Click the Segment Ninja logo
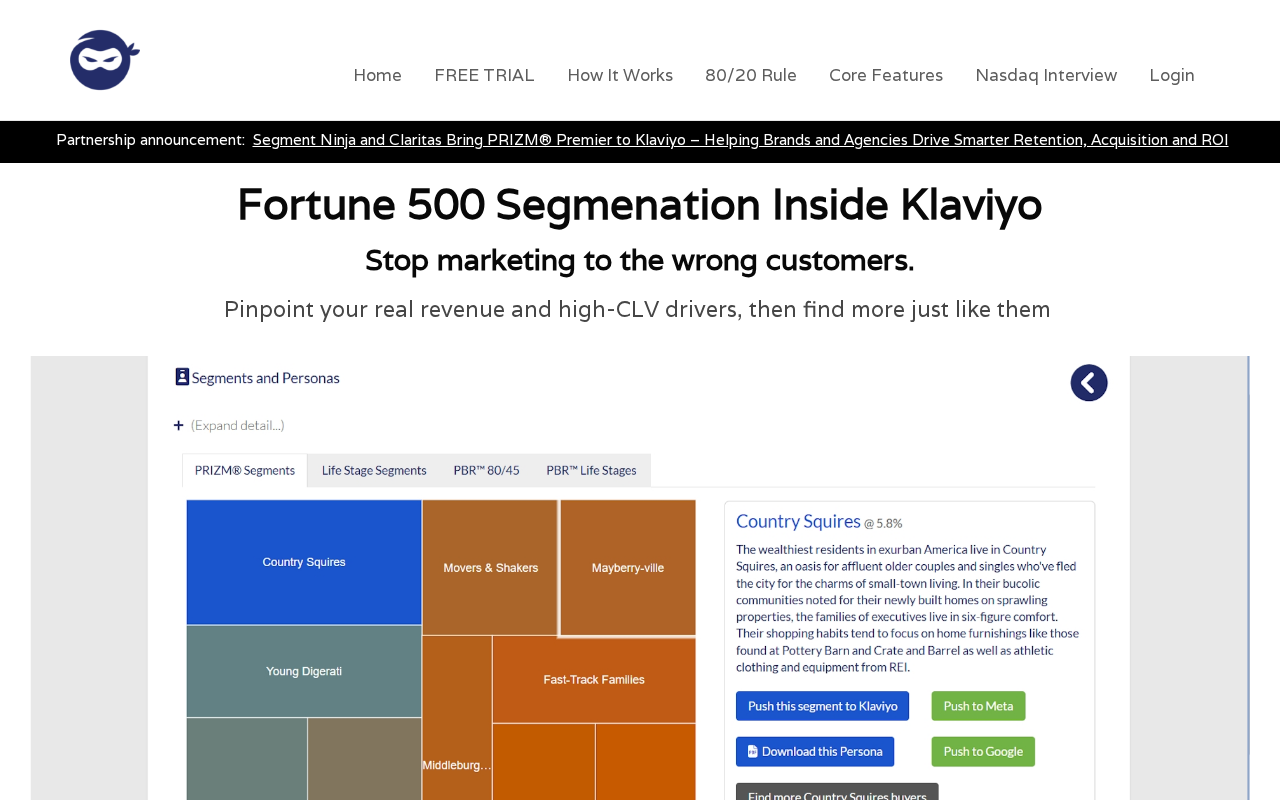This screenshot has width=1280, height=800. tap(105, 60)
